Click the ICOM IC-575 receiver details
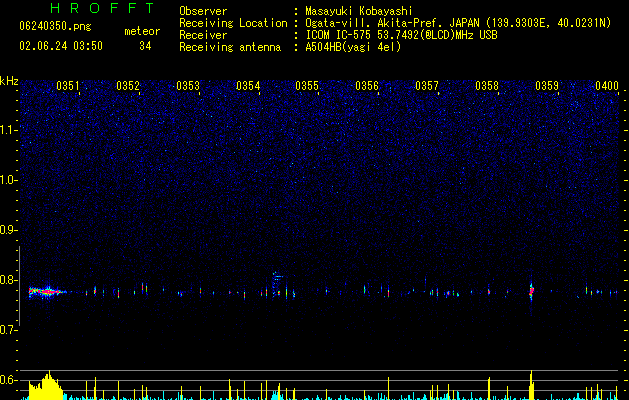 point(402,35)
